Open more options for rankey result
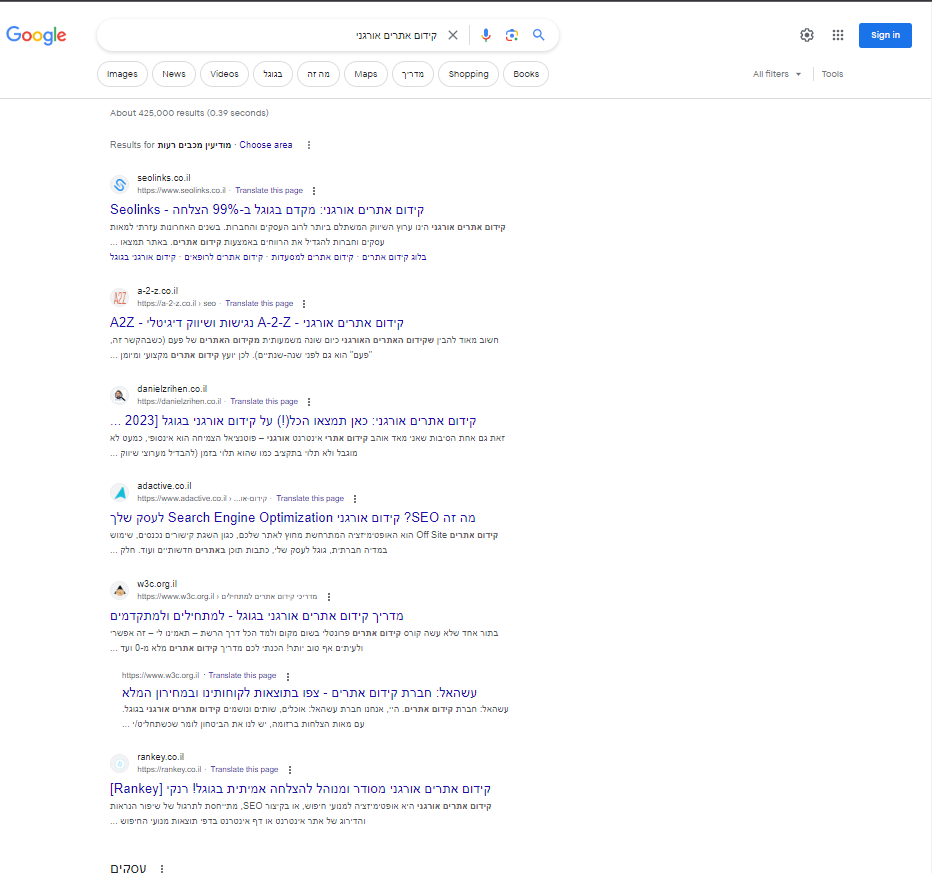Viewport: 932px width, 873px height. pyautogui.click(x=289, y=770)
